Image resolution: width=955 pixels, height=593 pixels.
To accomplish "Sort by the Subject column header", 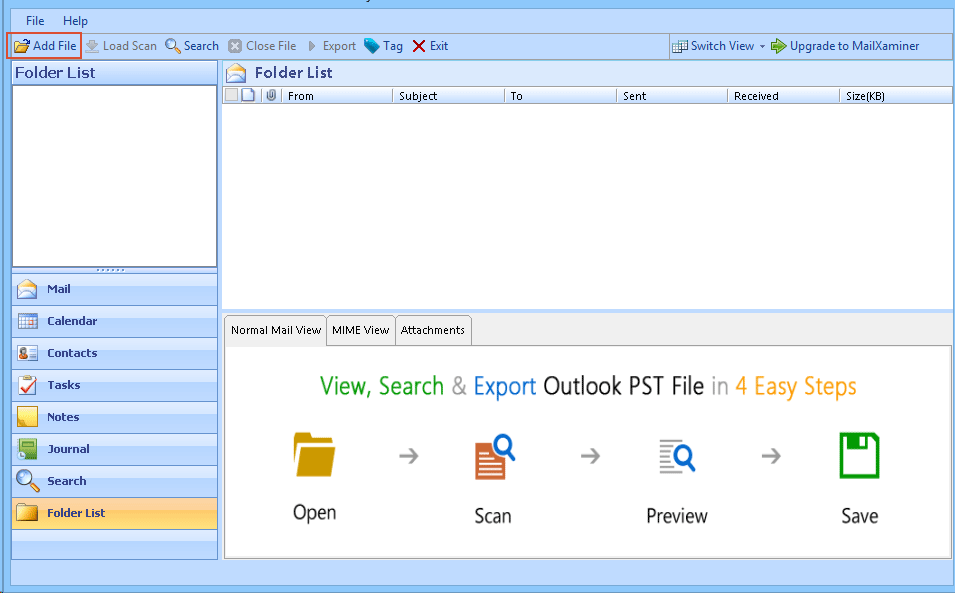I will pos(448,96).
